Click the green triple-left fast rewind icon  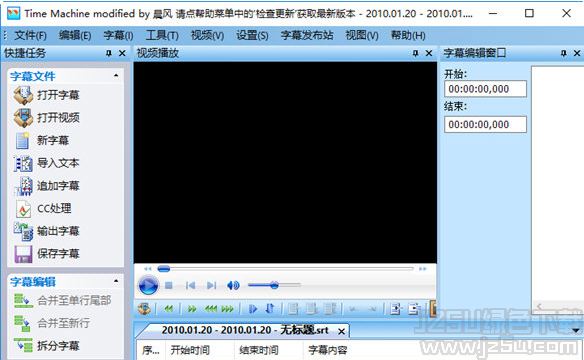[x=211, y=309]
